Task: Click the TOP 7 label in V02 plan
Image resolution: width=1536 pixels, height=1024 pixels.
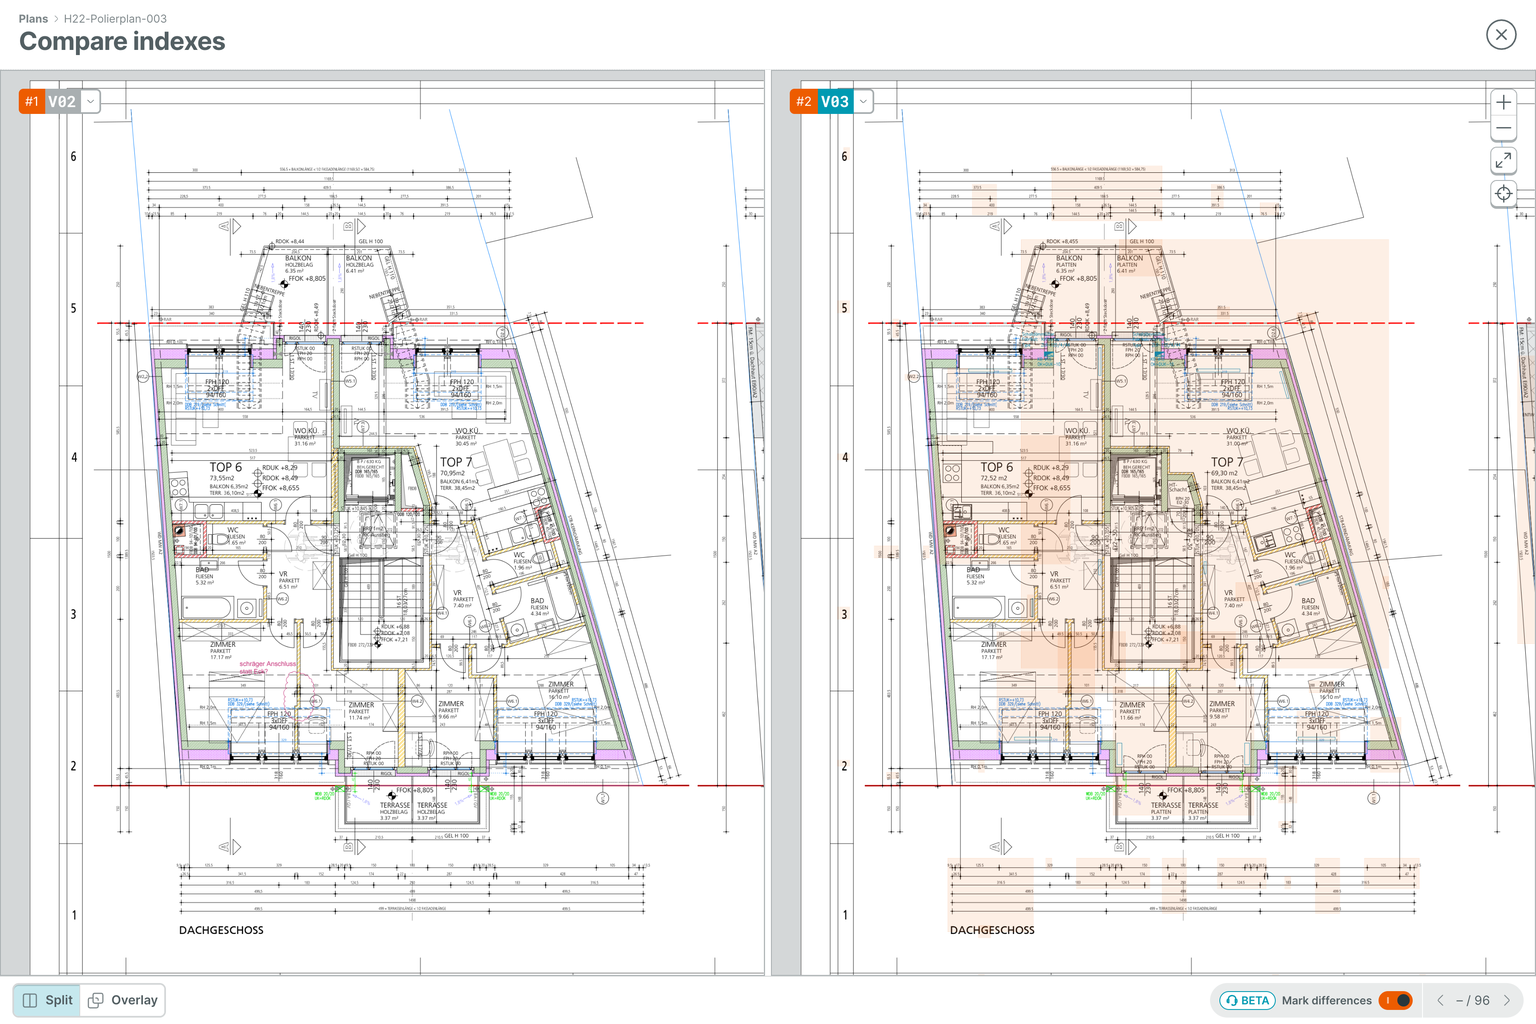Action: coord(456,462)
